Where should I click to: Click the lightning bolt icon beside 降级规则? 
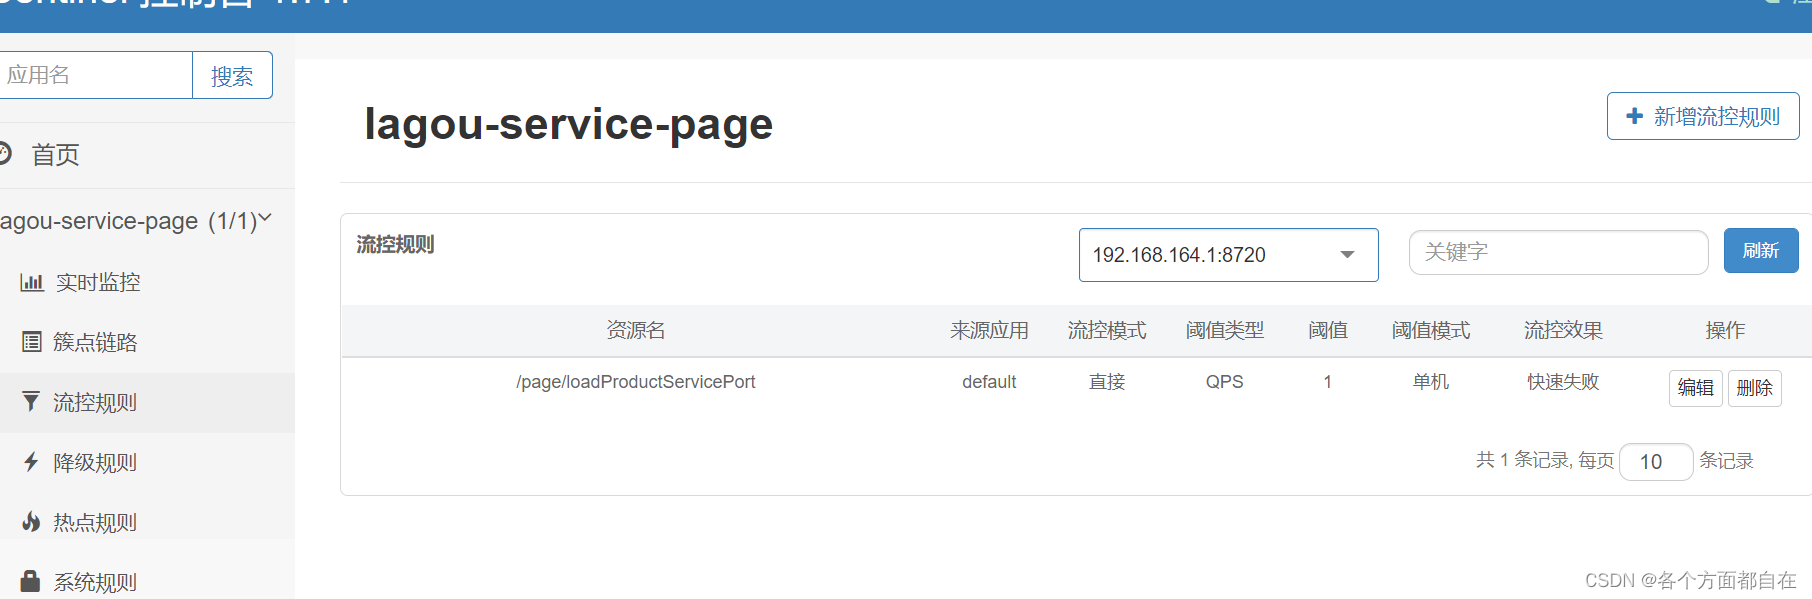coord(31,462)
